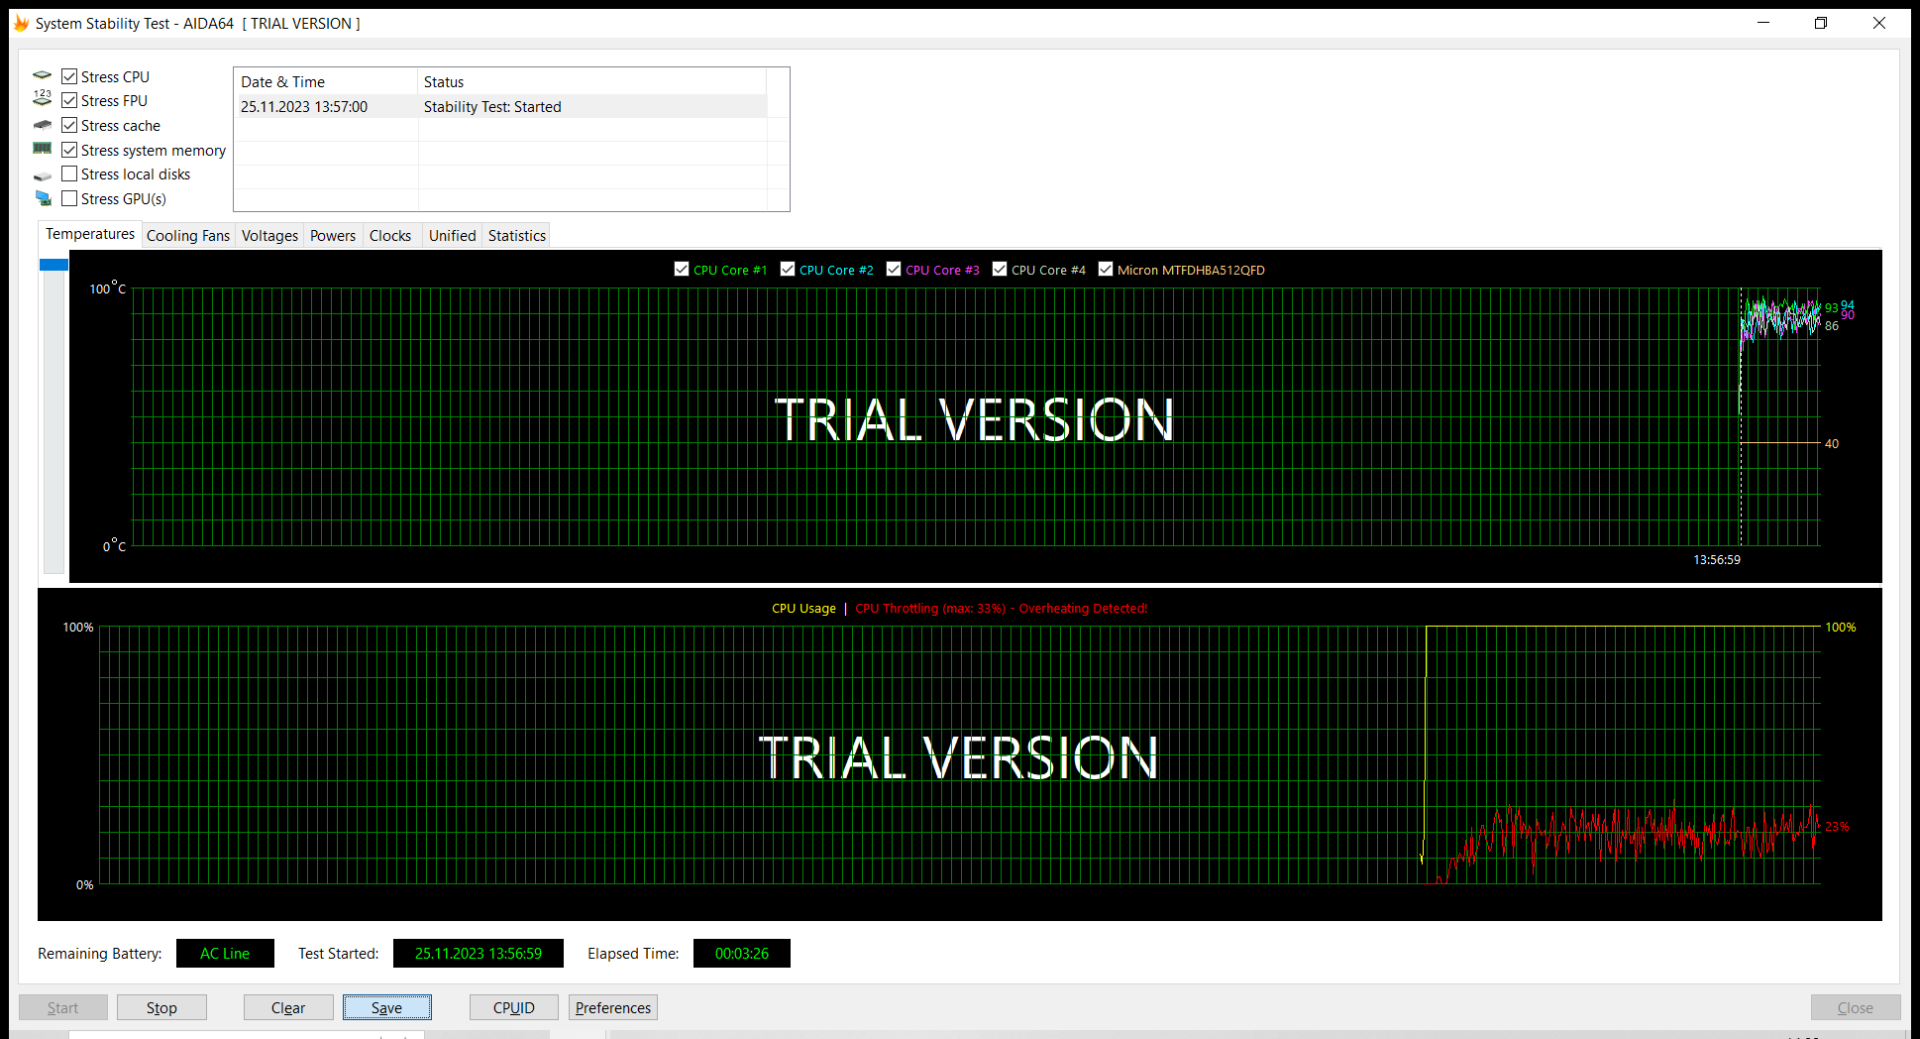The width and height of the screenshot is (1920, 1039).
Task: Click the Stress local disks drive icon
Action: point(42,175)
